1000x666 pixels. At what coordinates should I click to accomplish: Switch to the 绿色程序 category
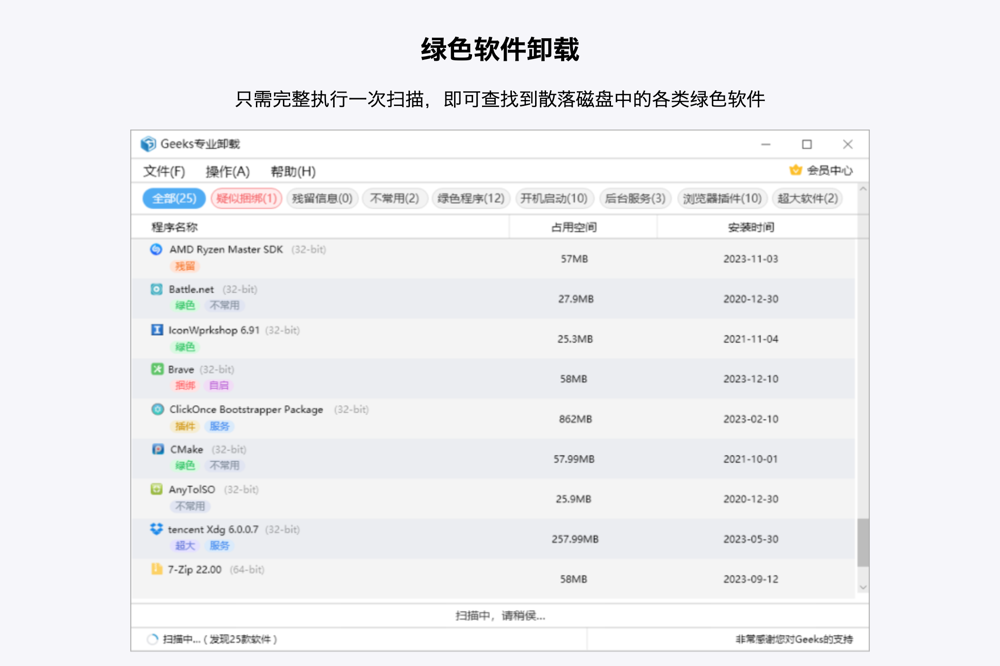(x=469, y=198)
